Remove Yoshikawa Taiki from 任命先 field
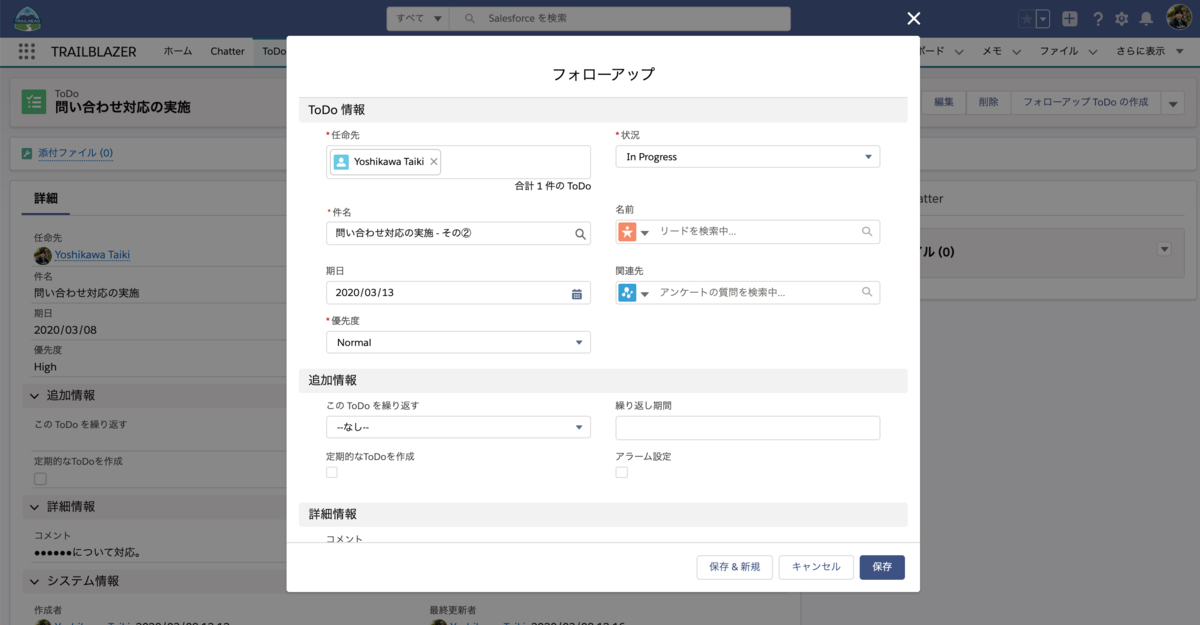 pos(434,161)
